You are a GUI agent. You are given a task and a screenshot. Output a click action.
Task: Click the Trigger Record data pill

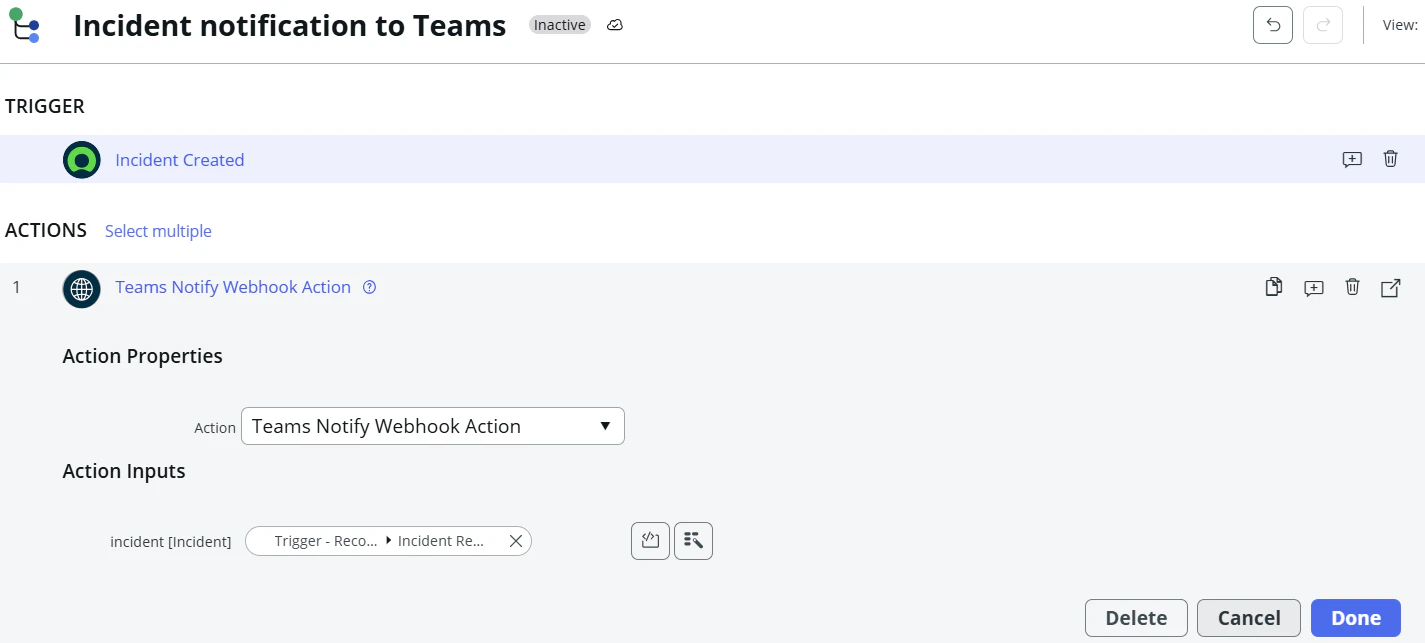click(x=388, y=541)
